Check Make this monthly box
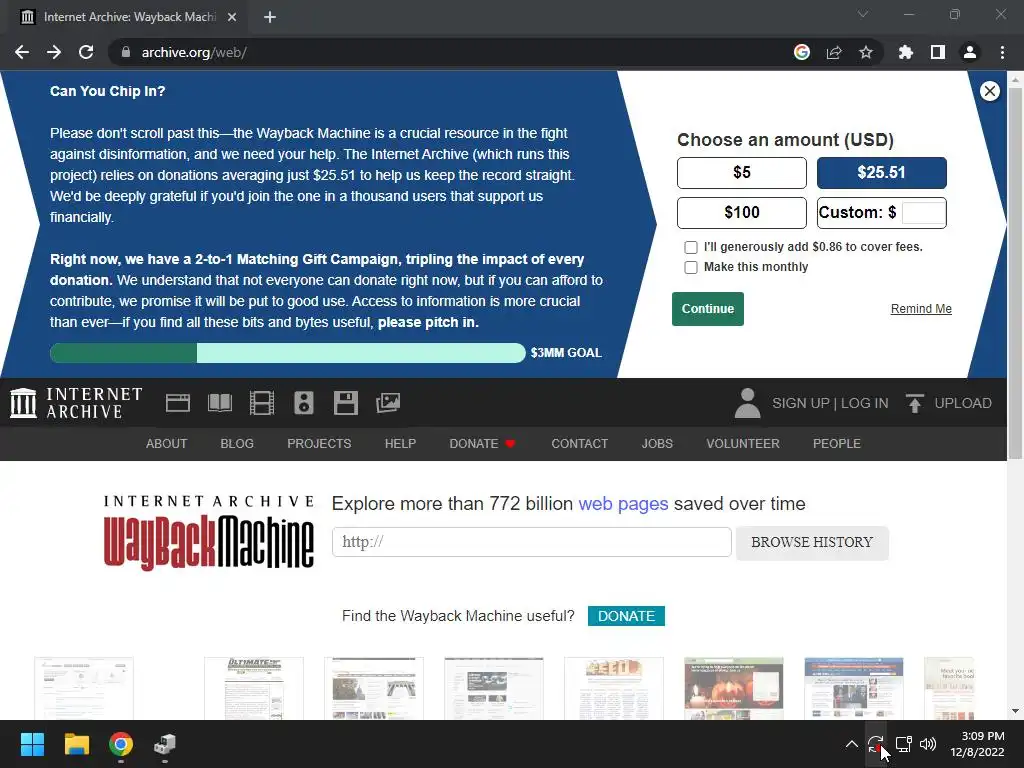Image resolution: width=1024 pixels, height=768 pixels. pos(691,267)
